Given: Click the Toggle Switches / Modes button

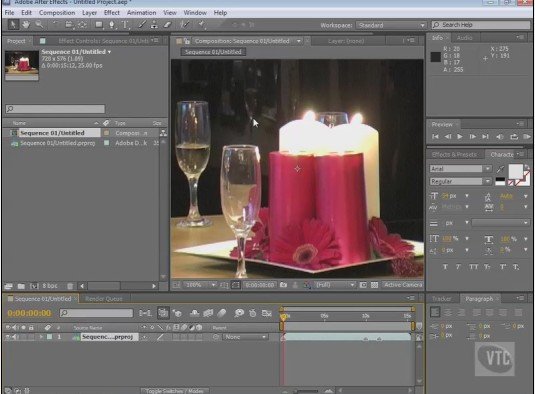Looking at the screenshot, I should pyautogui.click(x=174, y=391).
